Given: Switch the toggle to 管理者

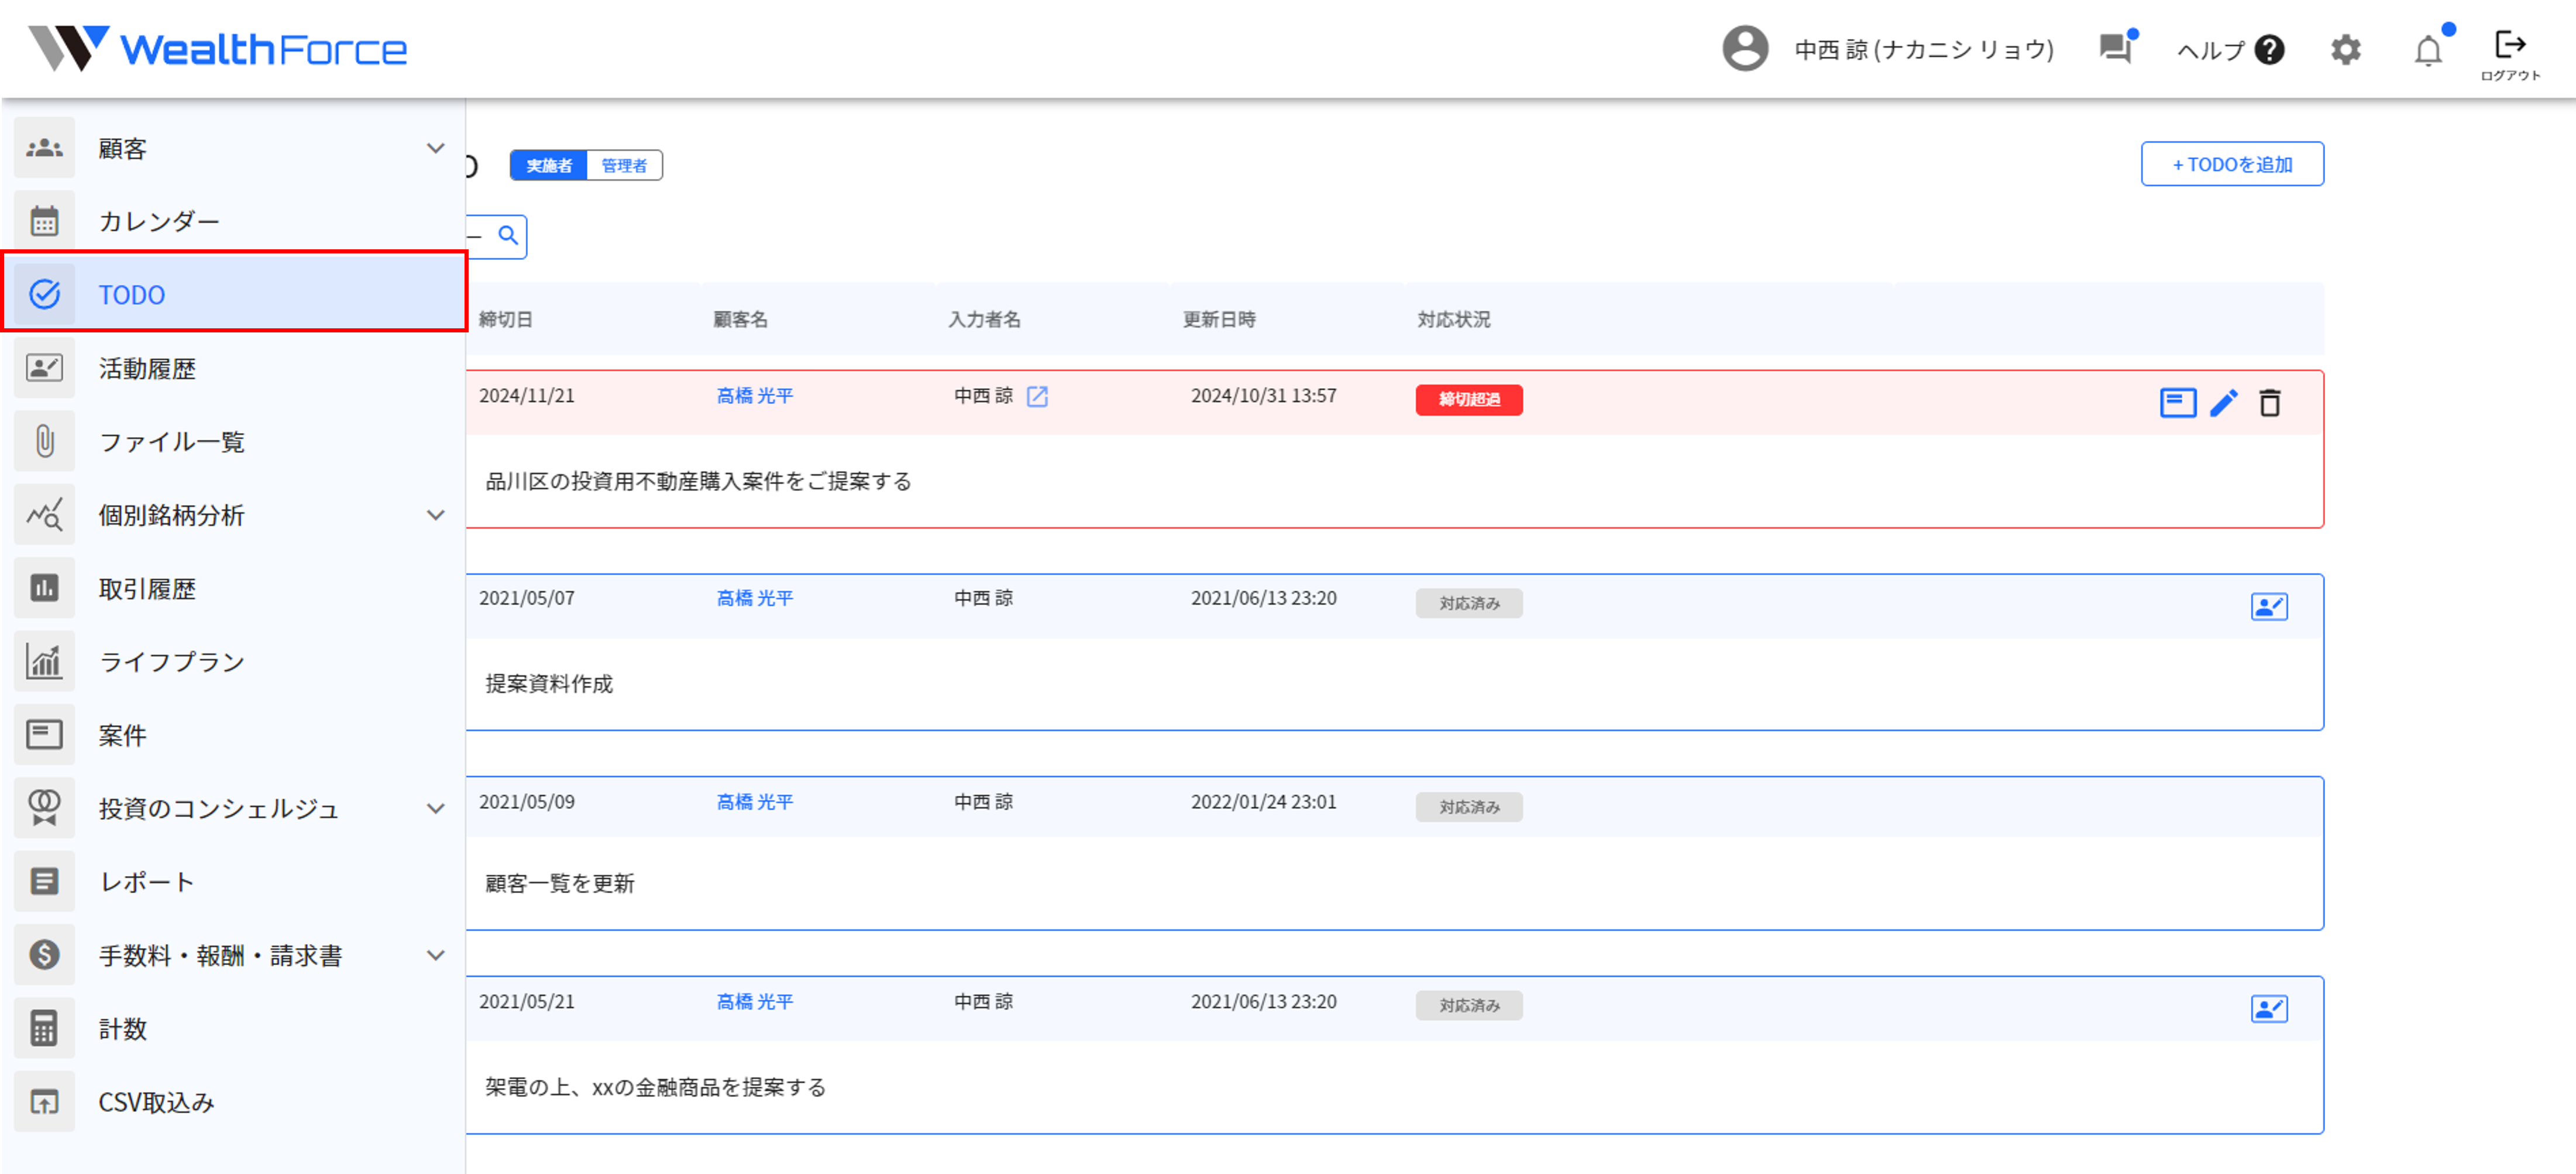Looking at the screenshot, I should [624, 166].
